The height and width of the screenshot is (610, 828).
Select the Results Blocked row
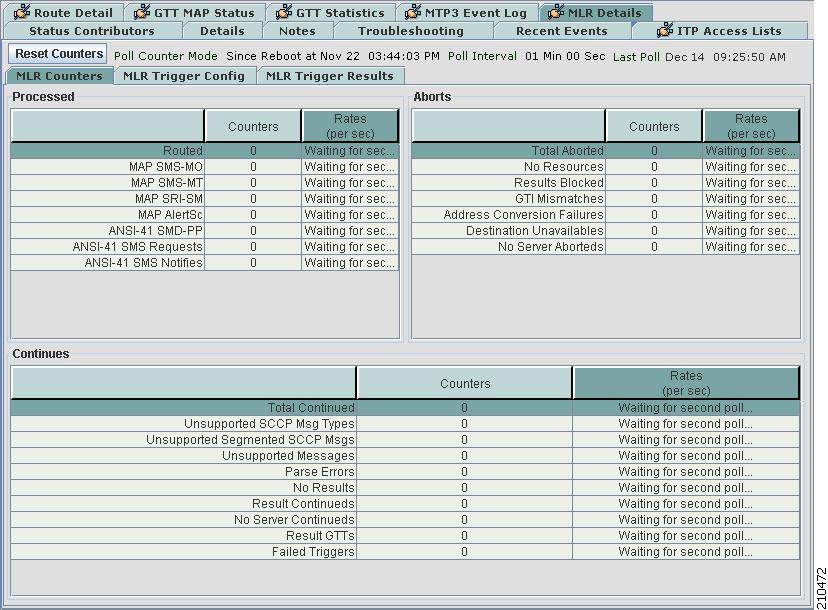point(606,183)
